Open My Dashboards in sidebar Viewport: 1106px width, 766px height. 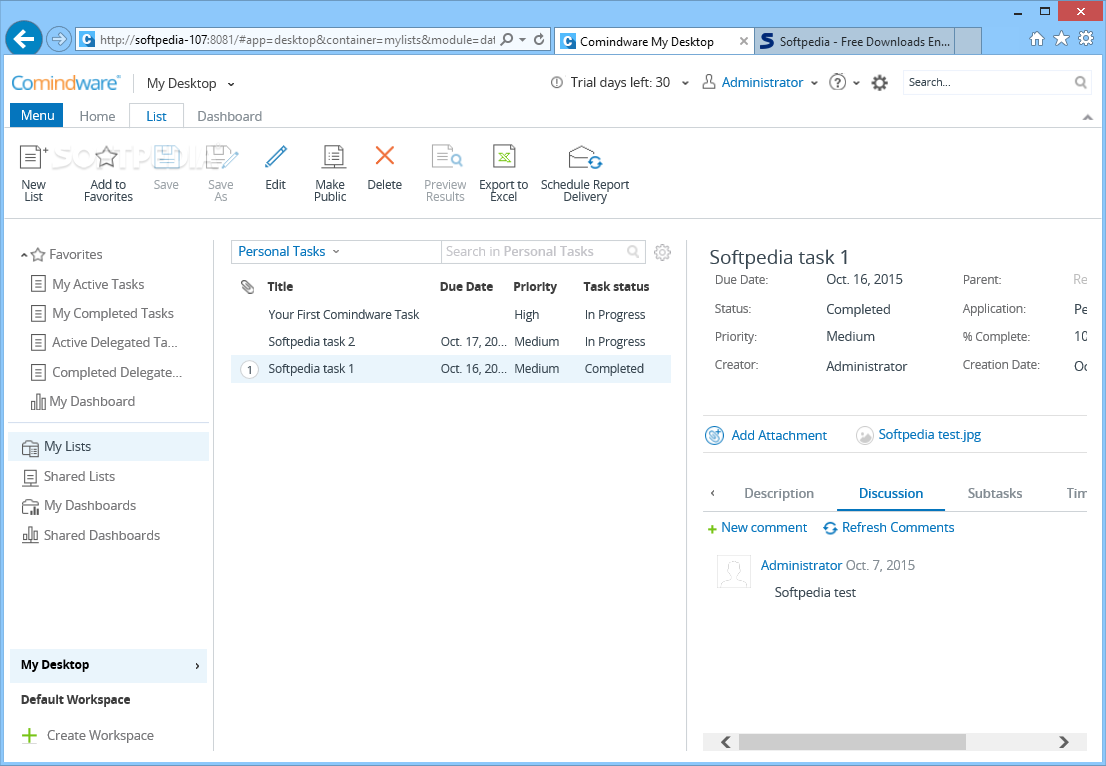coord(79,506)
